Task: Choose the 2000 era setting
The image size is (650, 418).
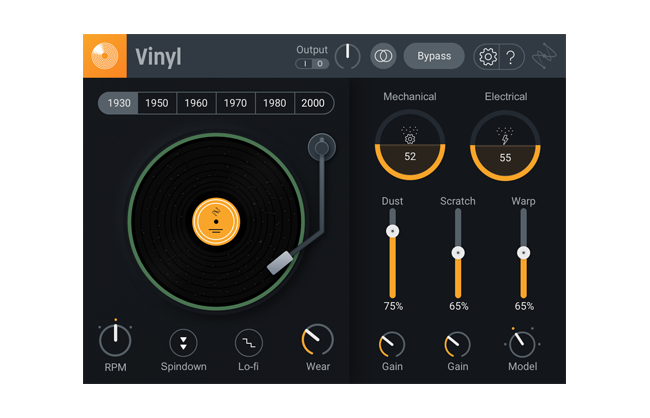Action: [313, 103]
